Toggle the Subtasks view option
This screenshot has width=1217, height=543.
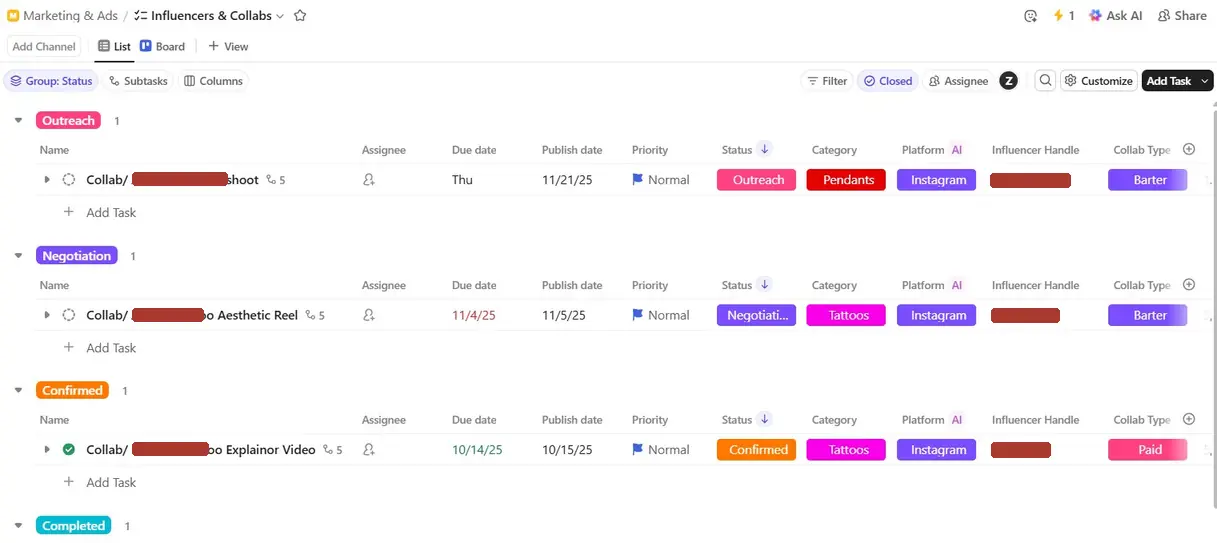point(138,81)
